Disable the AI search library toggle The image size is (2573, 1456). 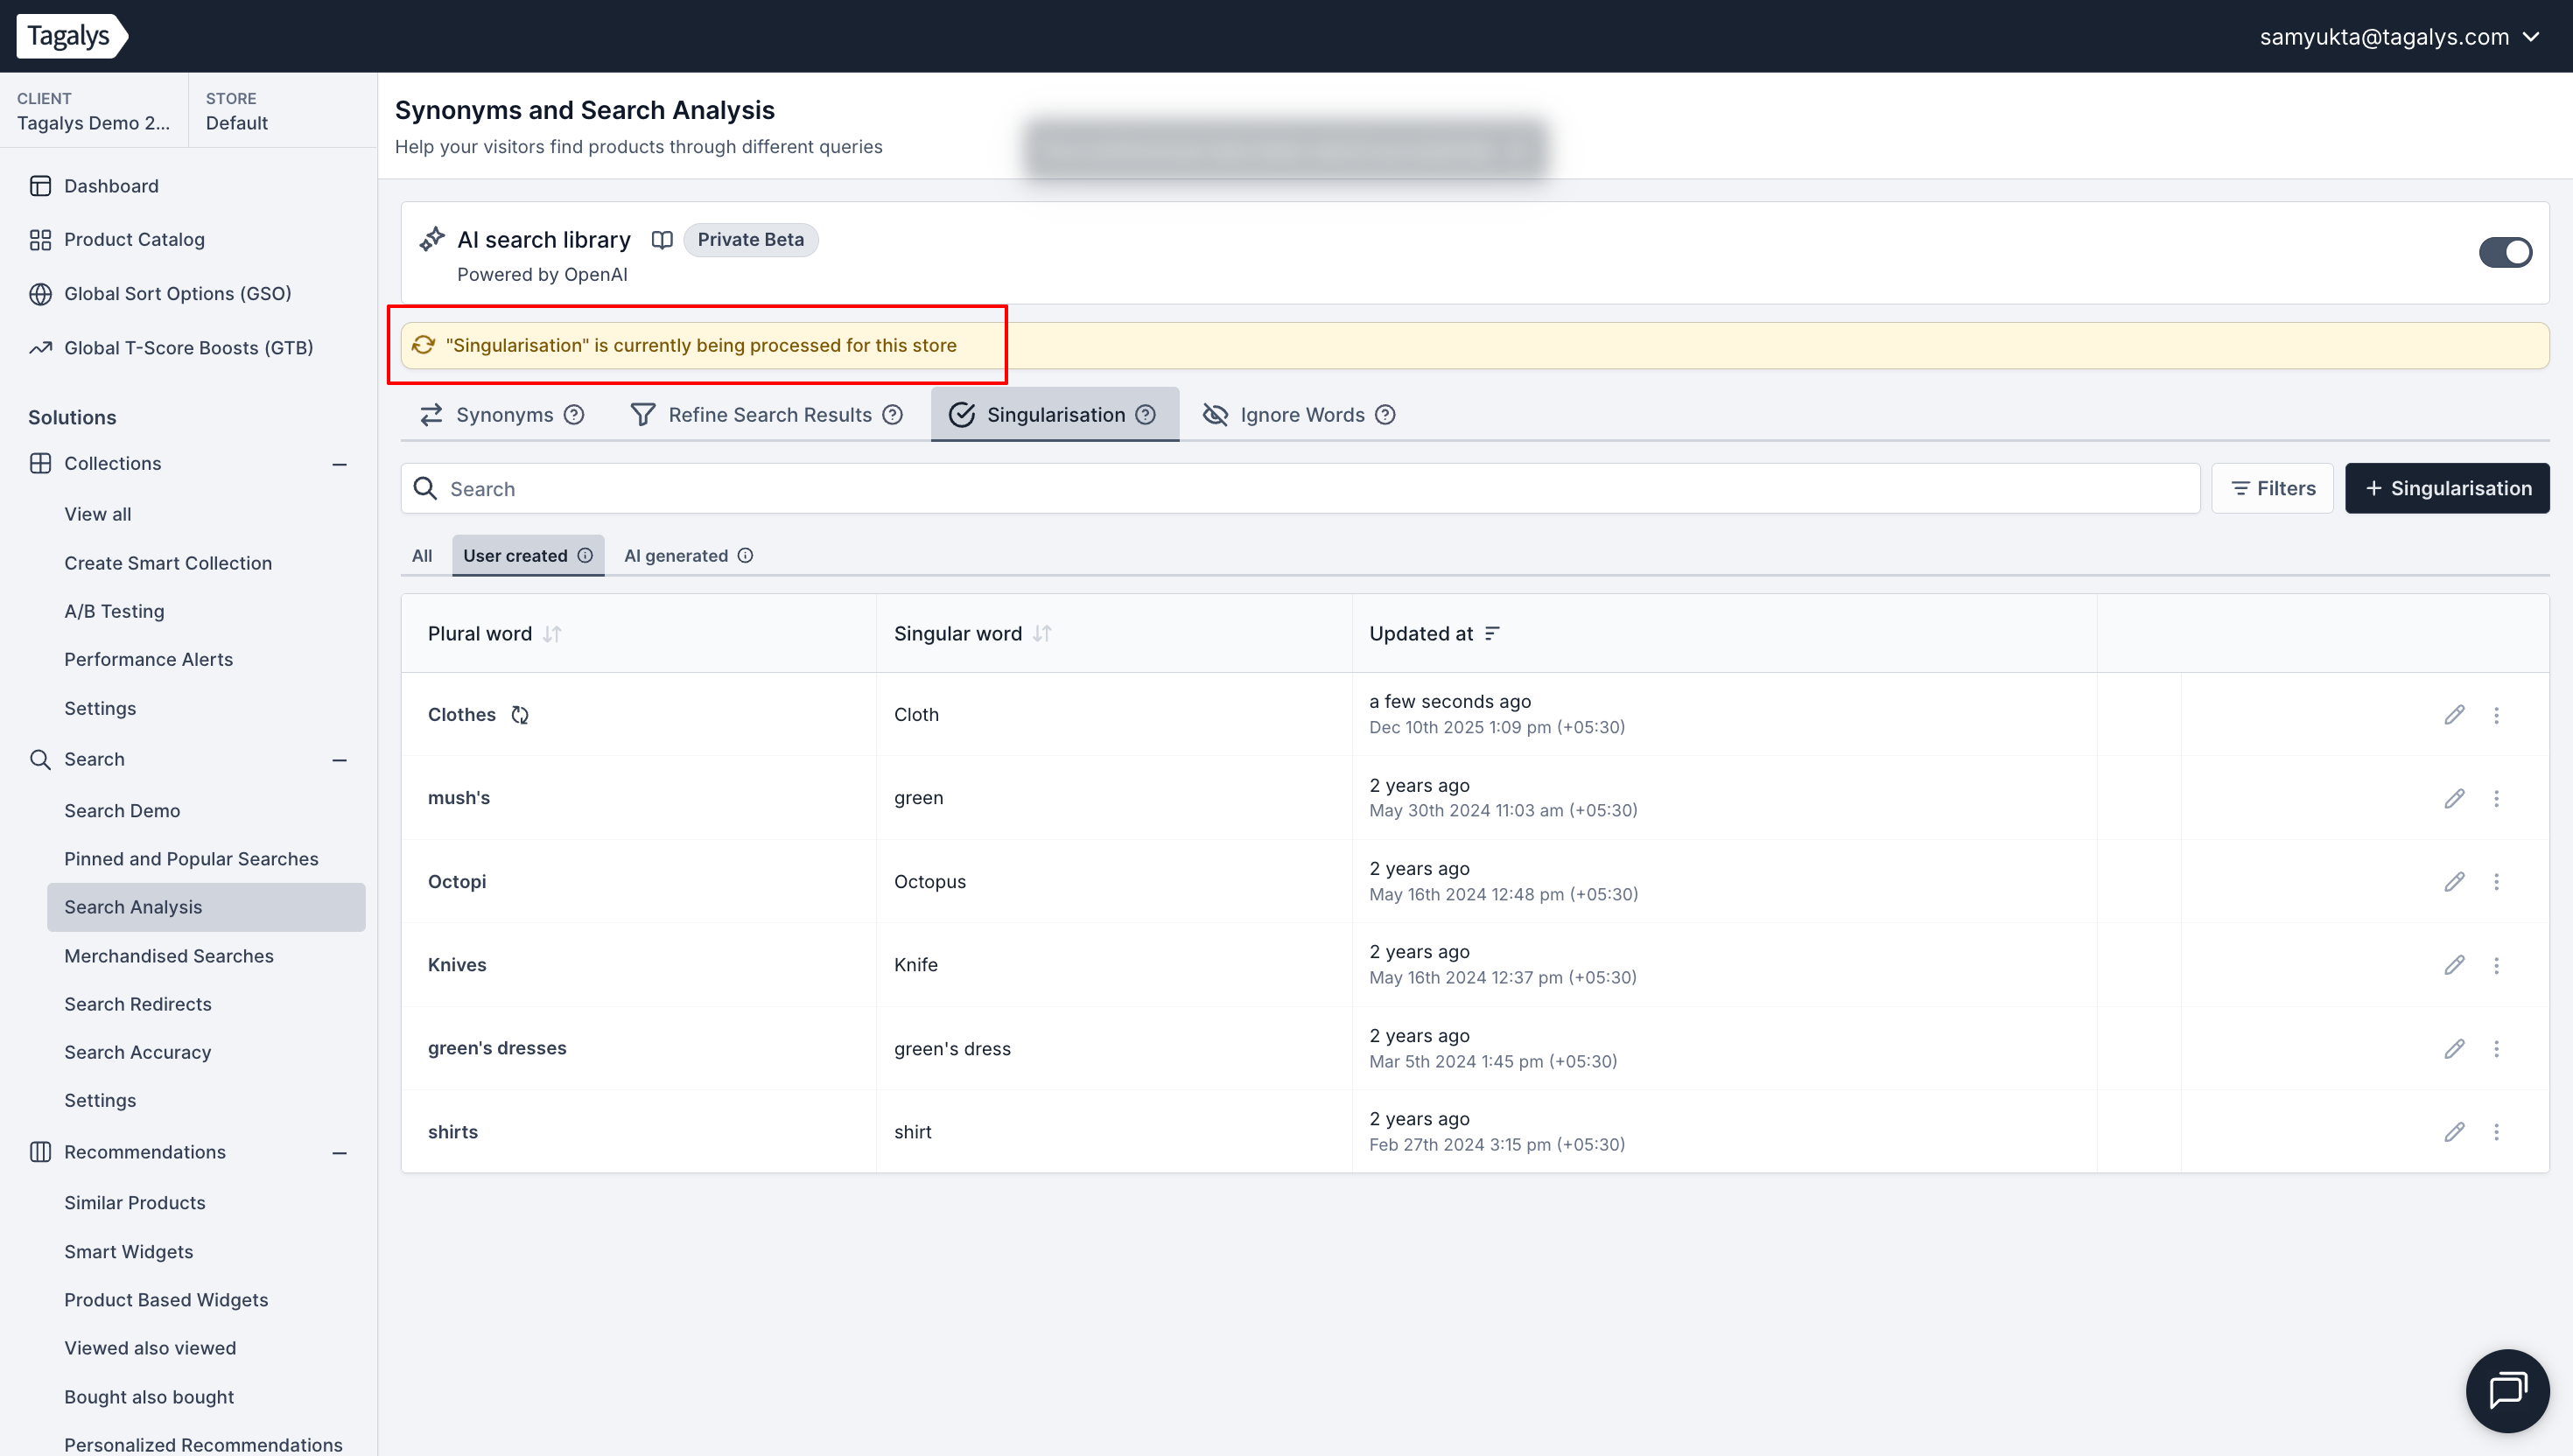pos(2504,252)
